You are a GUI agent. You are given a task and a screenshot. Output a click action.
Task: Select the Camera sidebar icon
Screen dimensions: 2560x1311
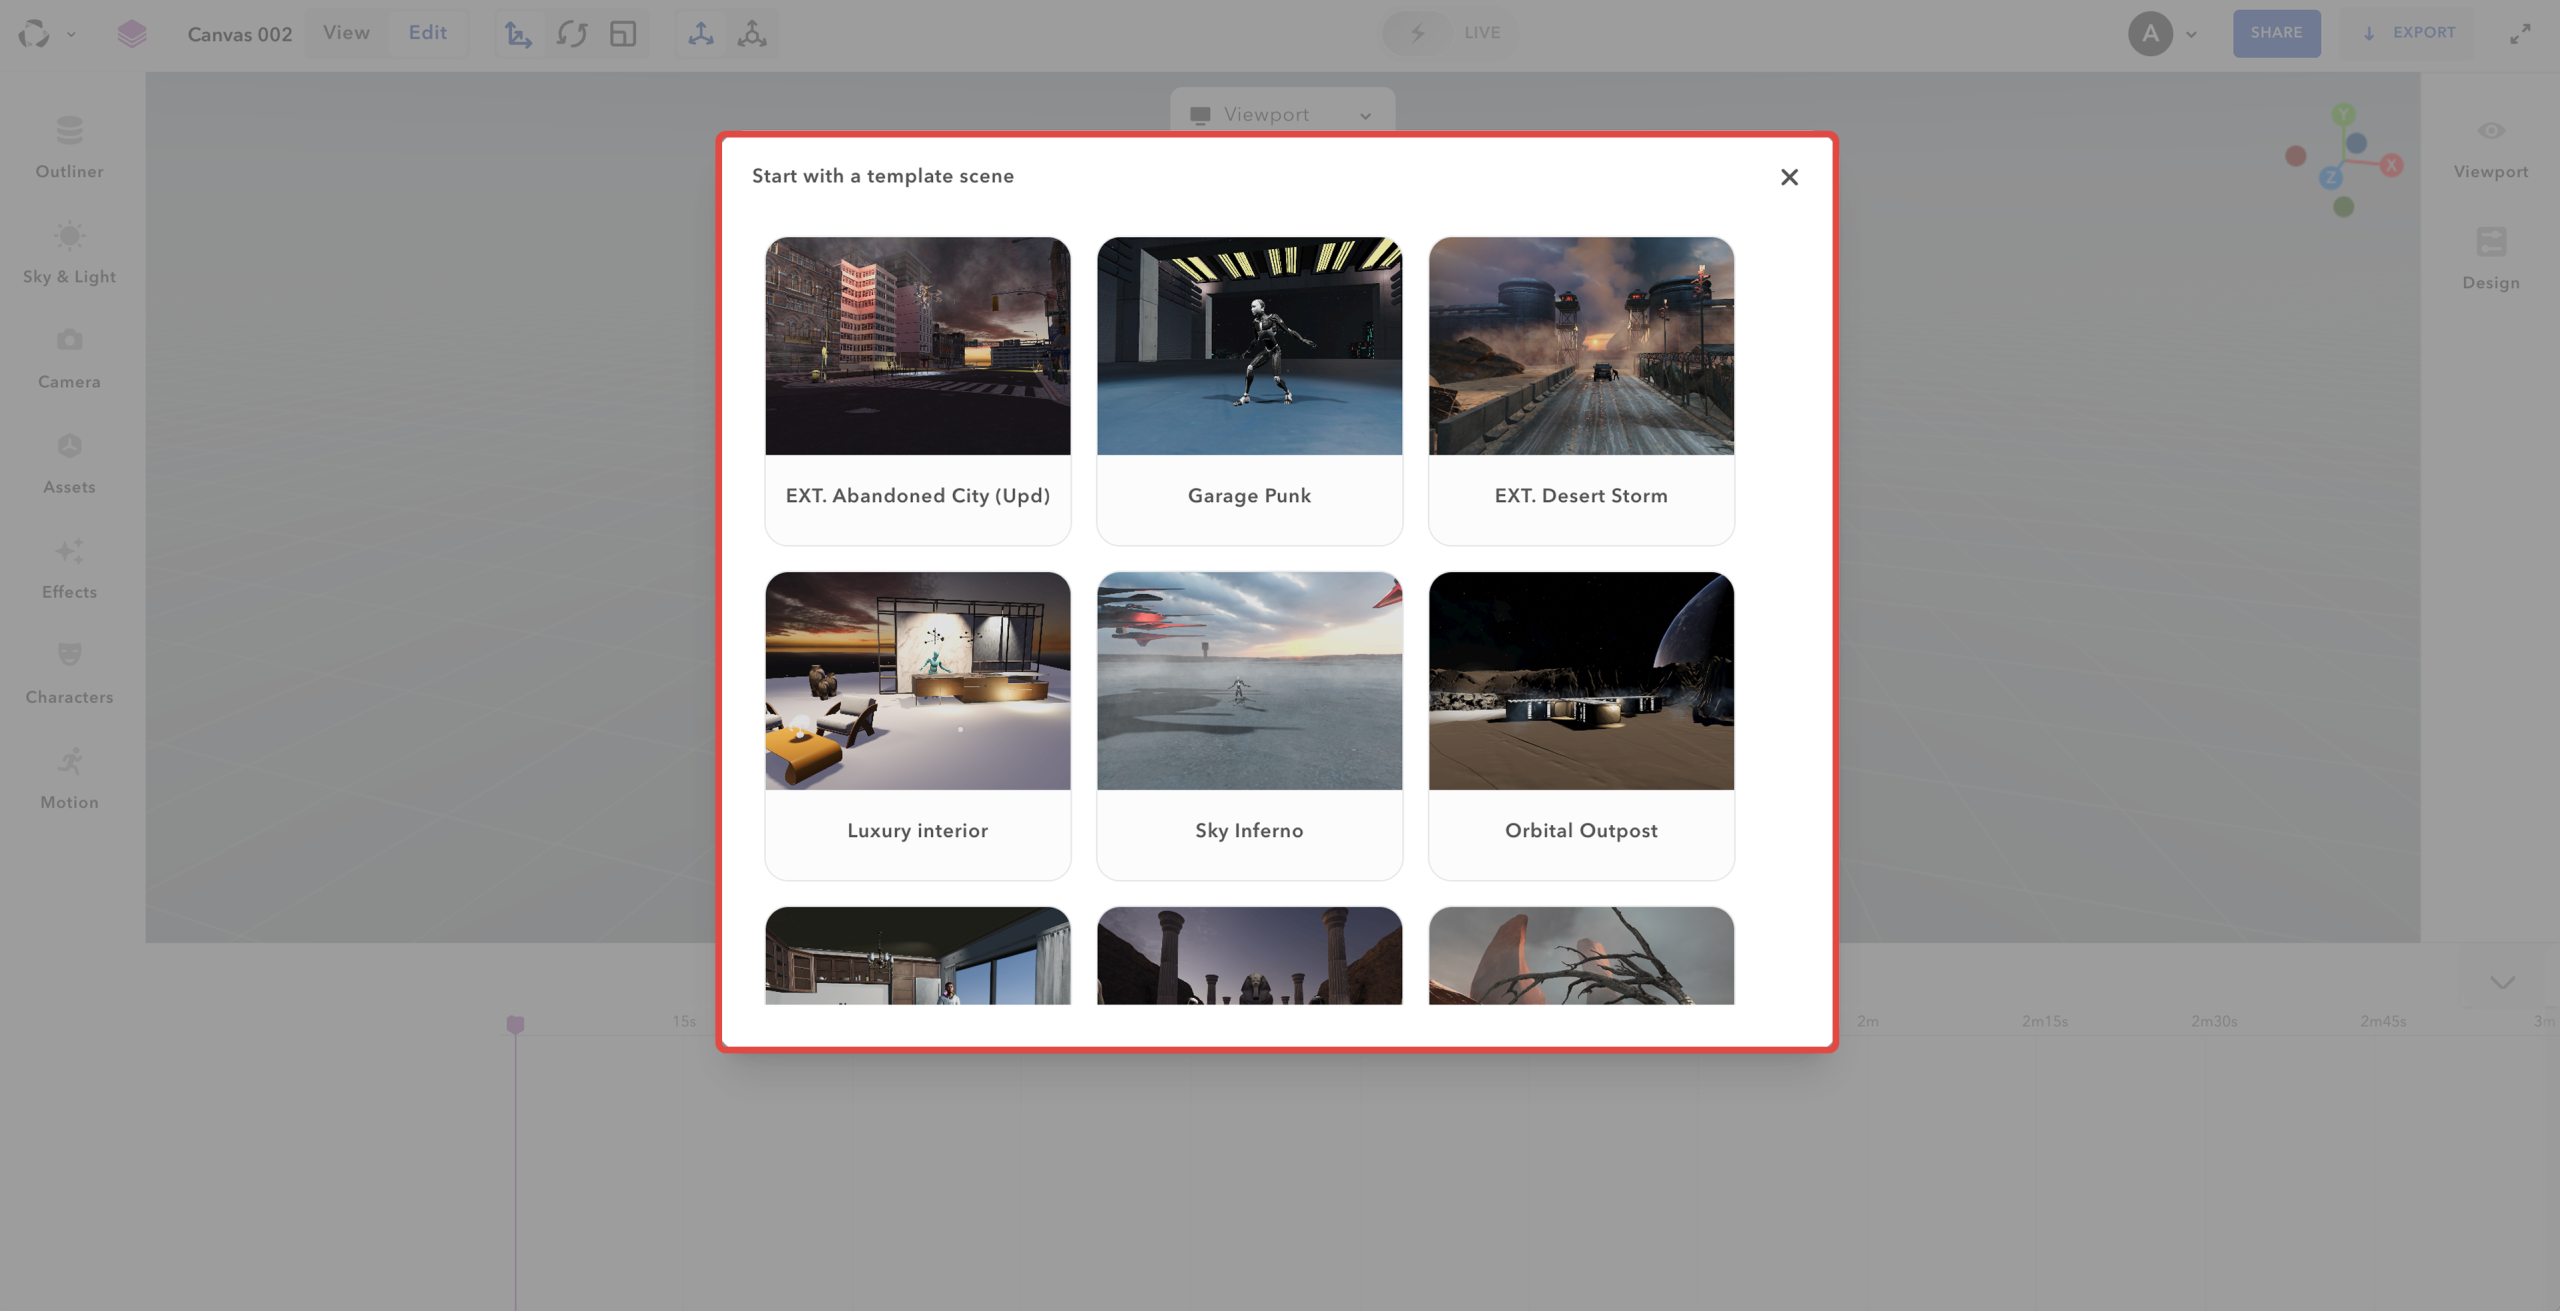coord(69,341)
